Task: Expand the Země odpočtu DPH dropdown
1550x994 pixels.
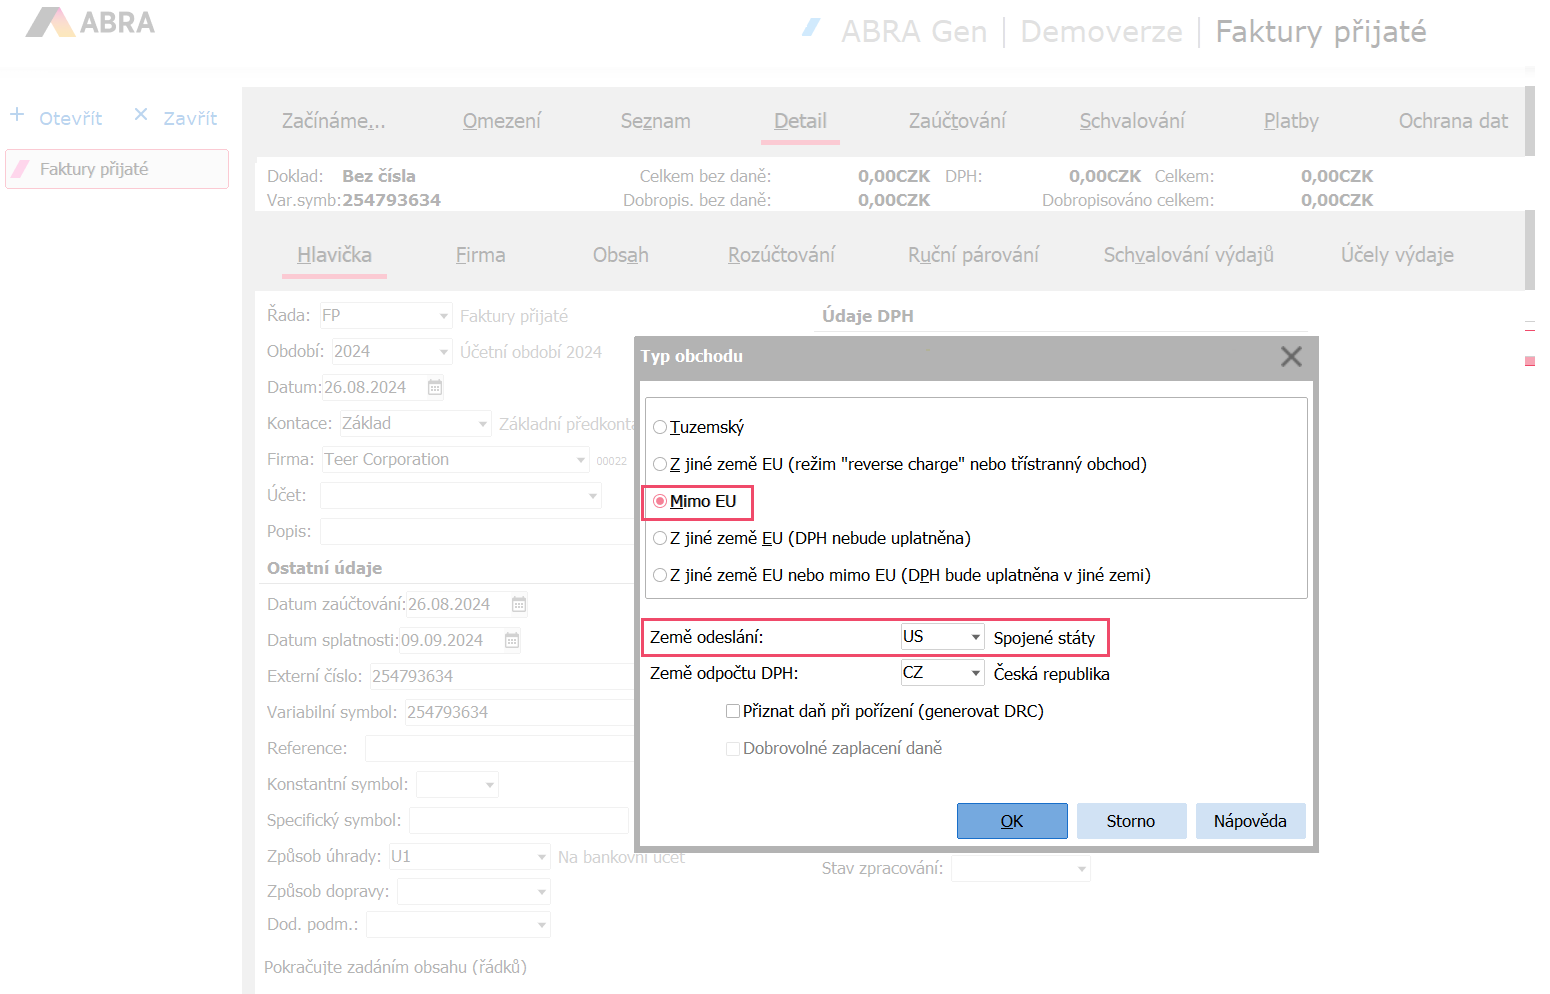Action: pyautogui.click(x=975, y=673)
